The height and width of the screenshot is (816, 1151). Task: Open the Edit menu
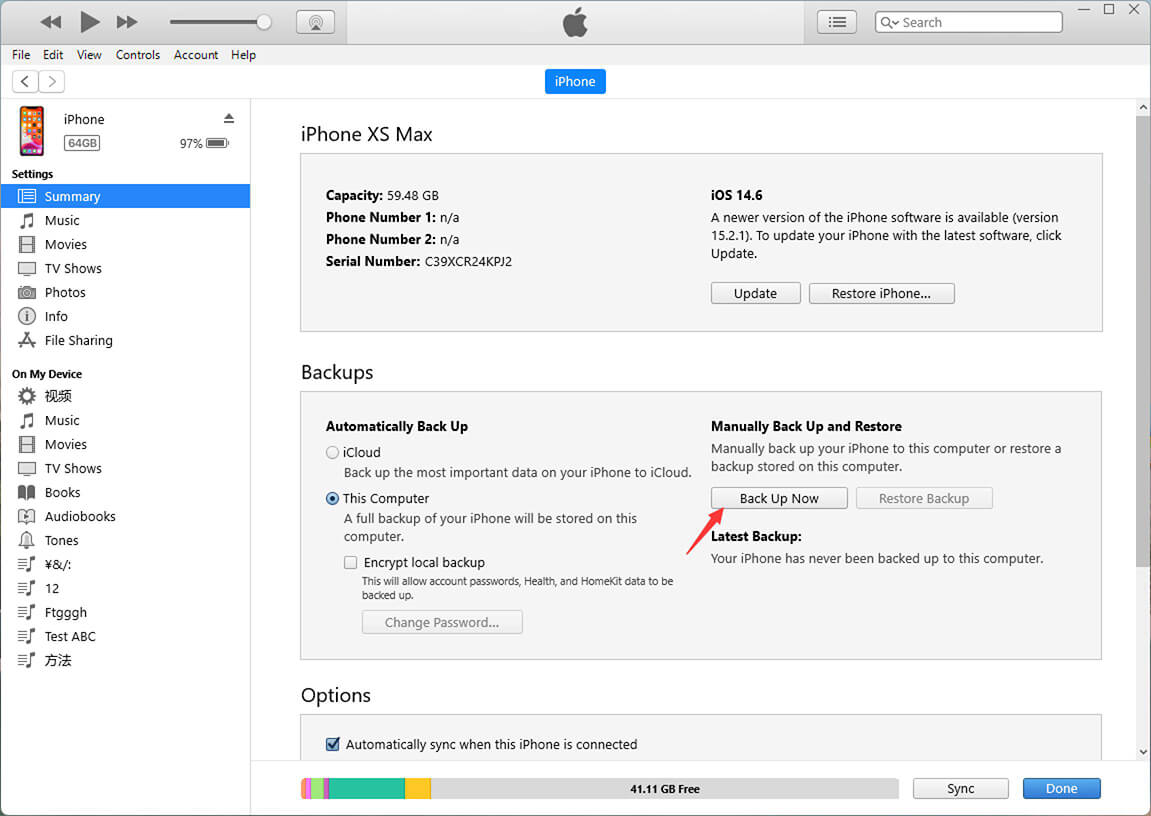(x=53, y=55)
